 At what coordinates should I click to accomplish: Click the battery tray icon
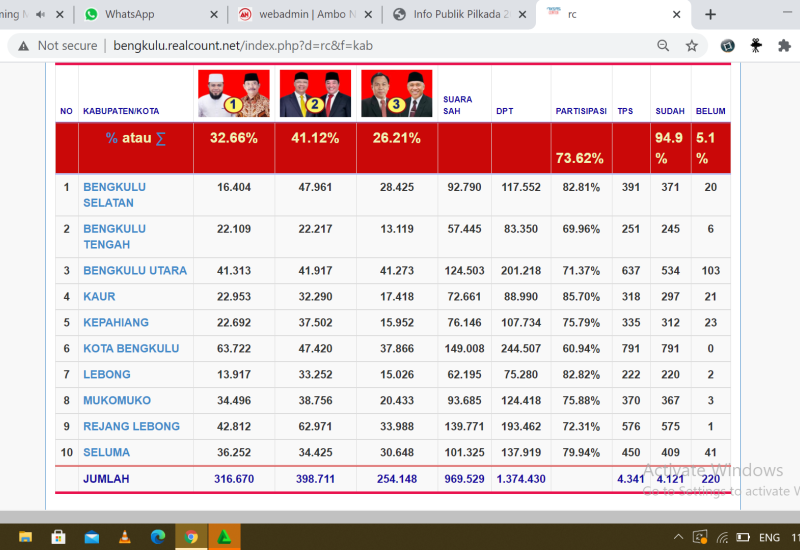click(x=743, y=537)
